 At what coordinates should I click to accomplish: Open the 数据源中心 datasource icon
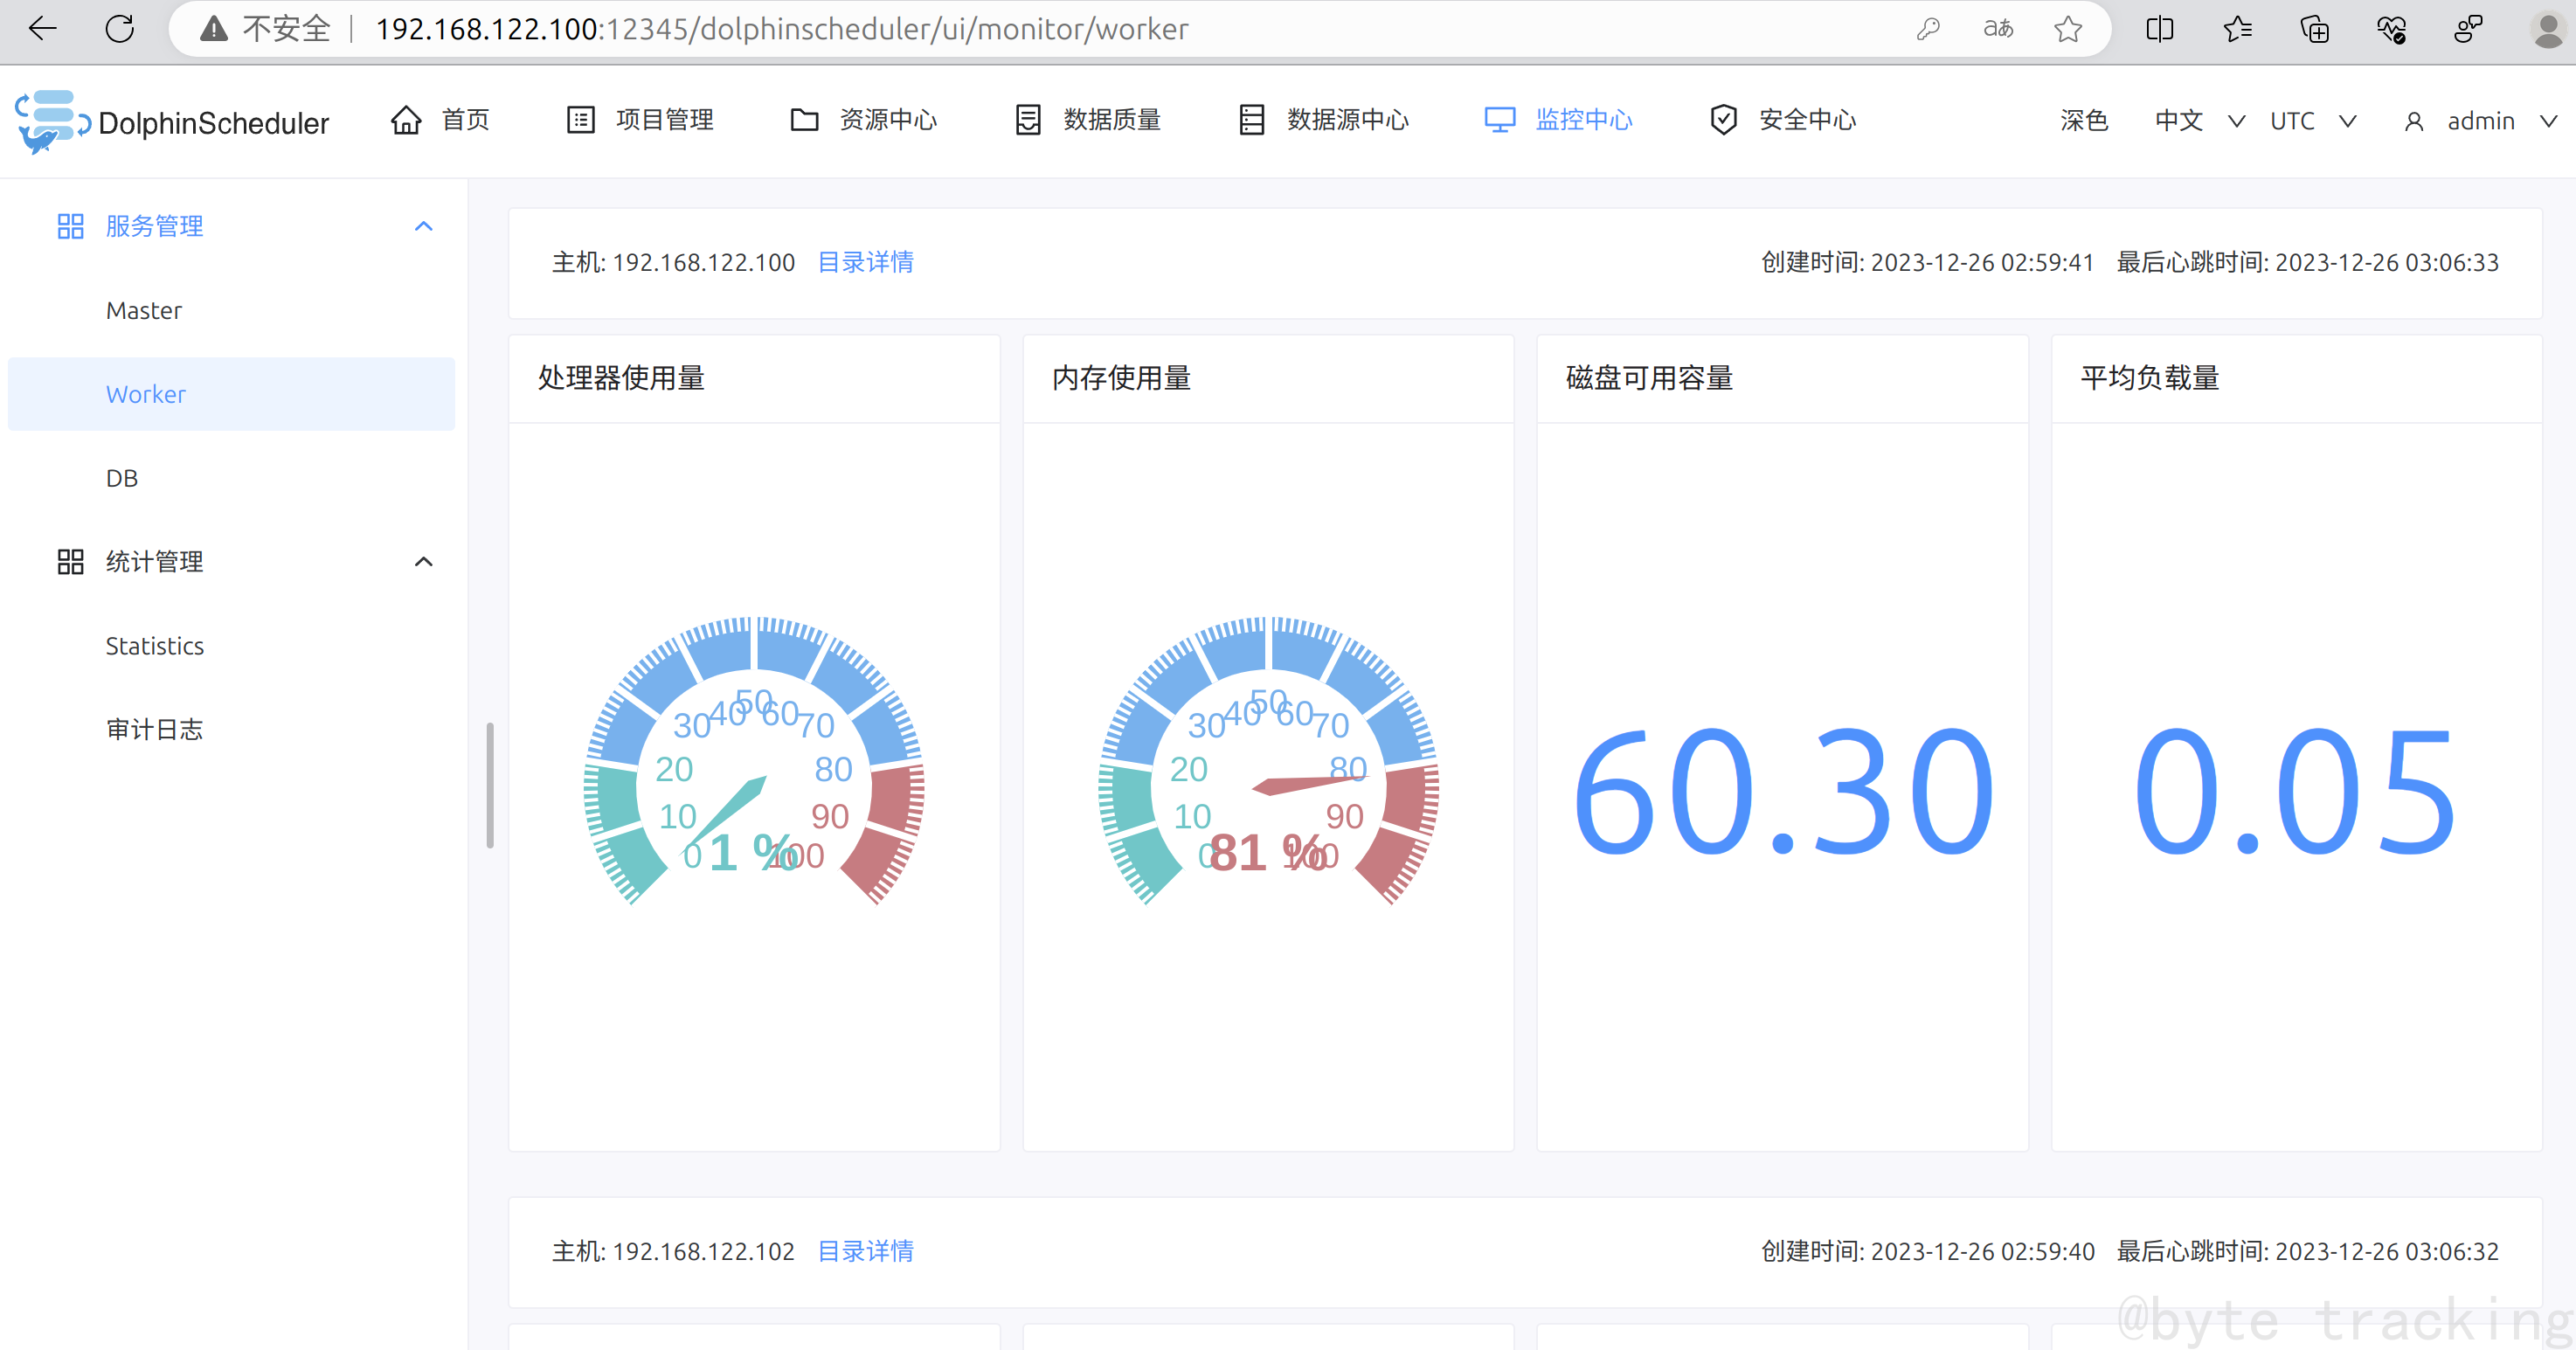[1251, 120]
